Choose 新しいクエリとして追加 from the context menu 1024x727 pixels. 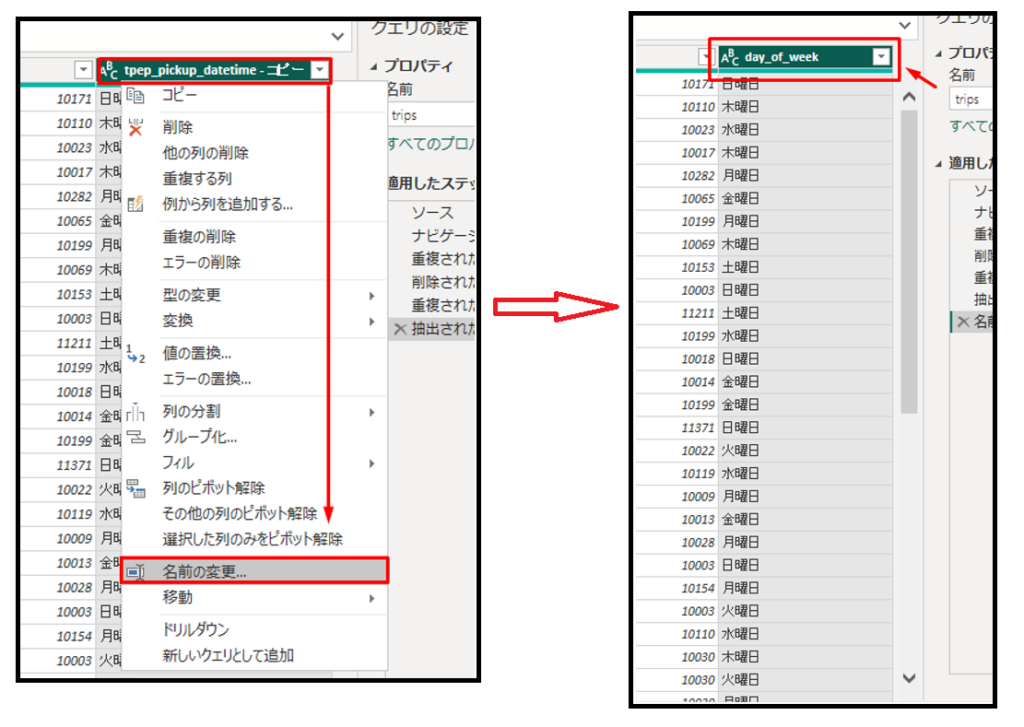[x=228, y=656]
